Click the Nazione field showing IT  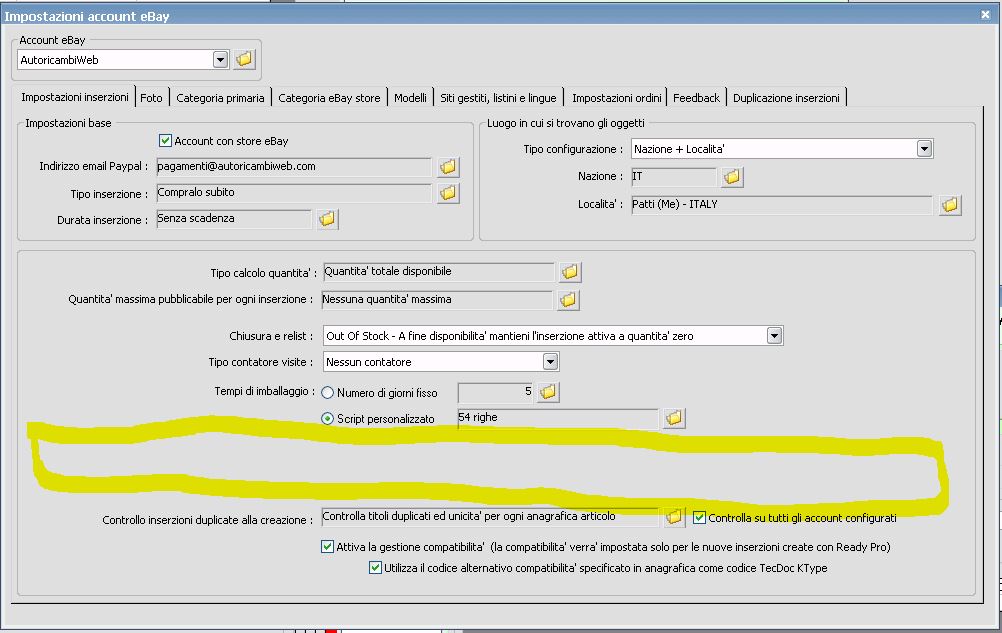[674, 176]
